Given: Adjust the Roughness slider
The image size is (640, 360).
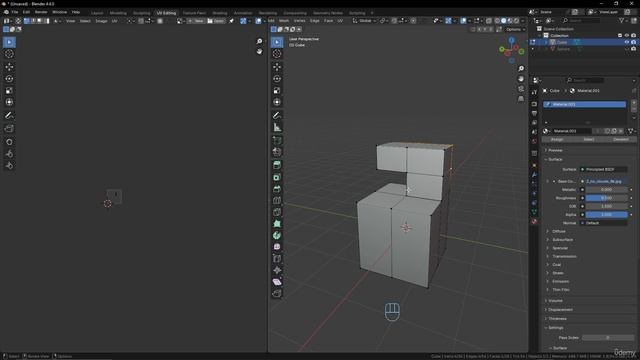Looking at the screenshot, I should 607,198.
